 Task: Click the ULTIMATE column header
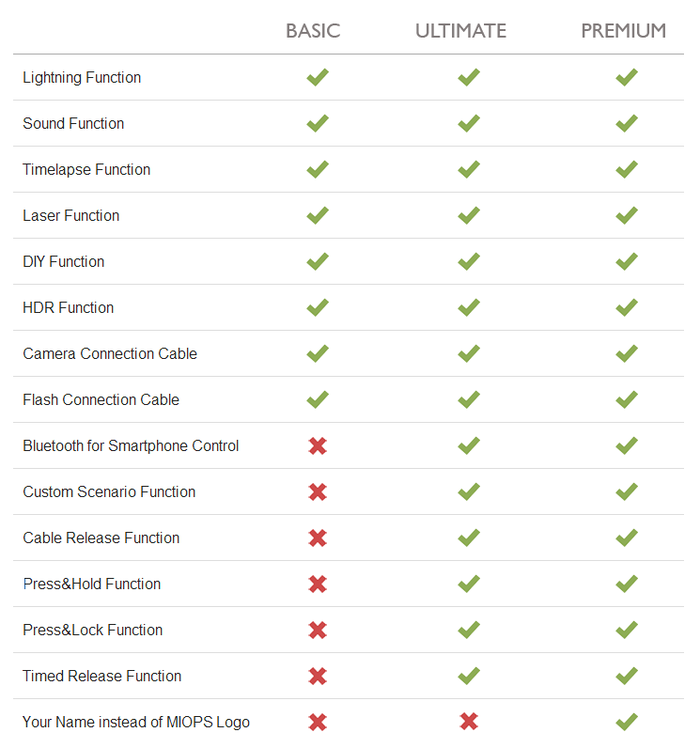(x=460, y=31)
